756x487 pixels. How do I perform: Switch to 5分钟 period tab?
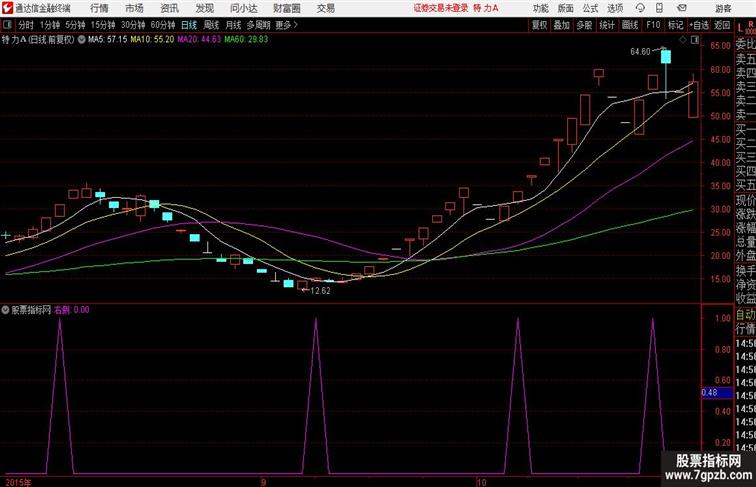[75, 25]
